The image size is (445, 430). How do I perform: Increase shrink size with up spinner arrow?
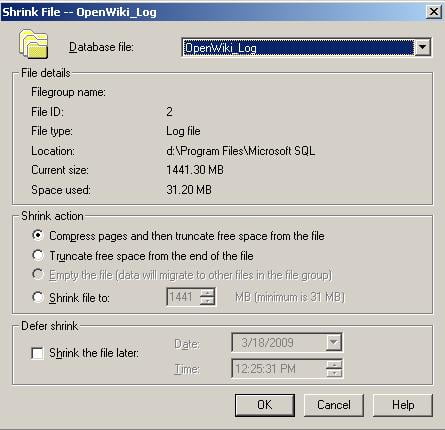208,292
